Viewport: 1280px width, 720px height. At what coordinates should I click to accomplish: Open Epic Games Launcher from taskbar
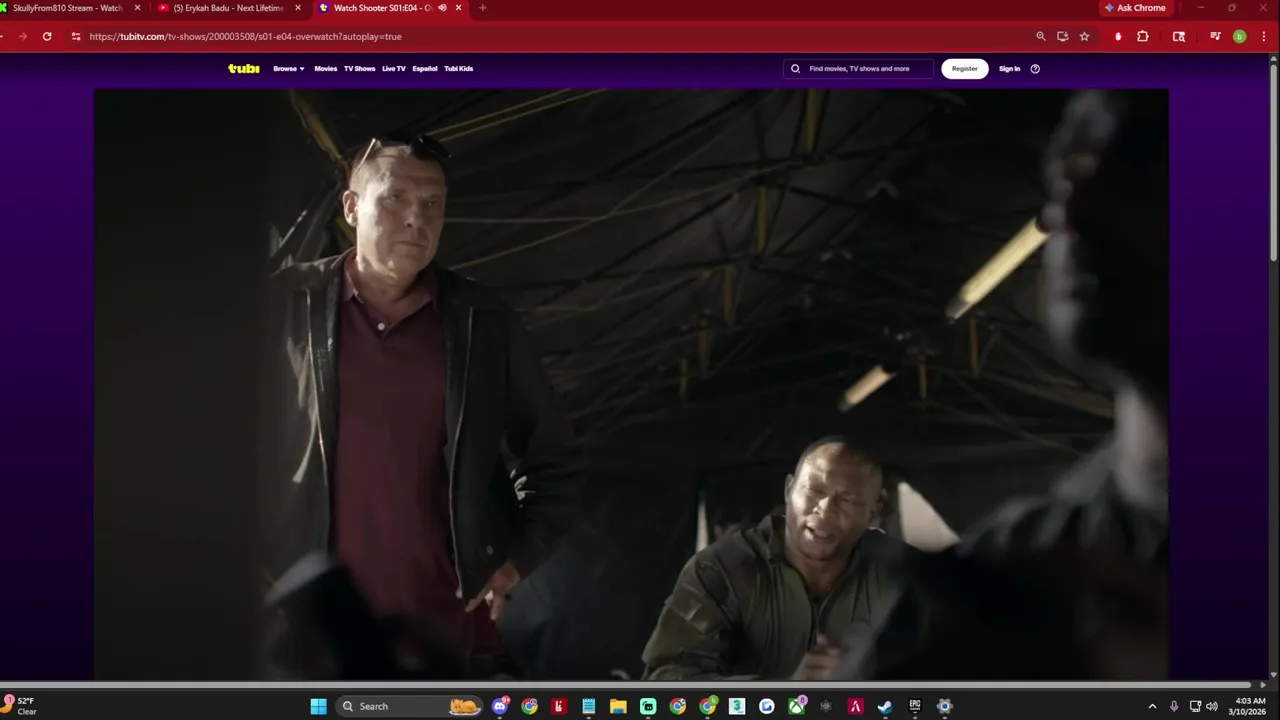pos(915,706)
